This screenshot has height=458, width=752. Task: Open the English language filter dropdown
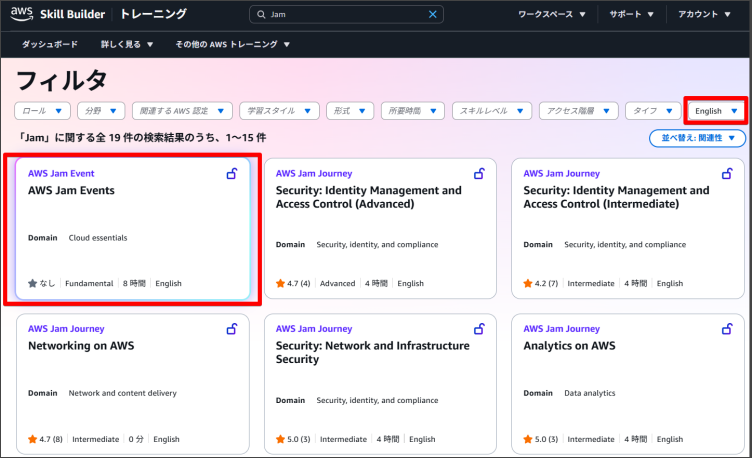coord(716,111)
